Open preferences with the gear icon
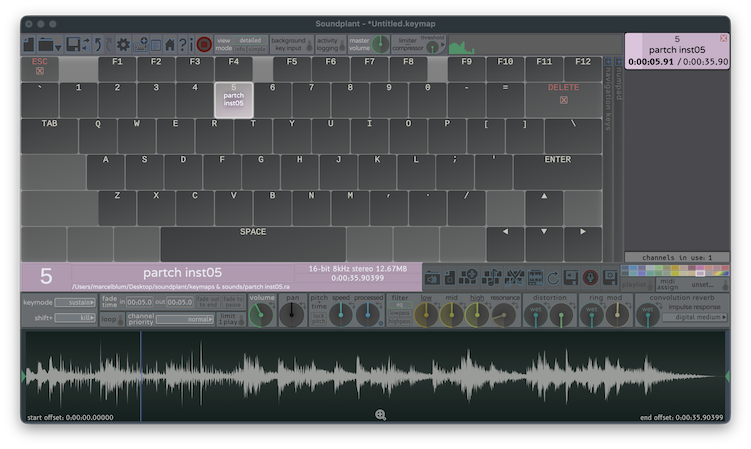The width and height of the screenshot is (751, 449). [123, 45]
